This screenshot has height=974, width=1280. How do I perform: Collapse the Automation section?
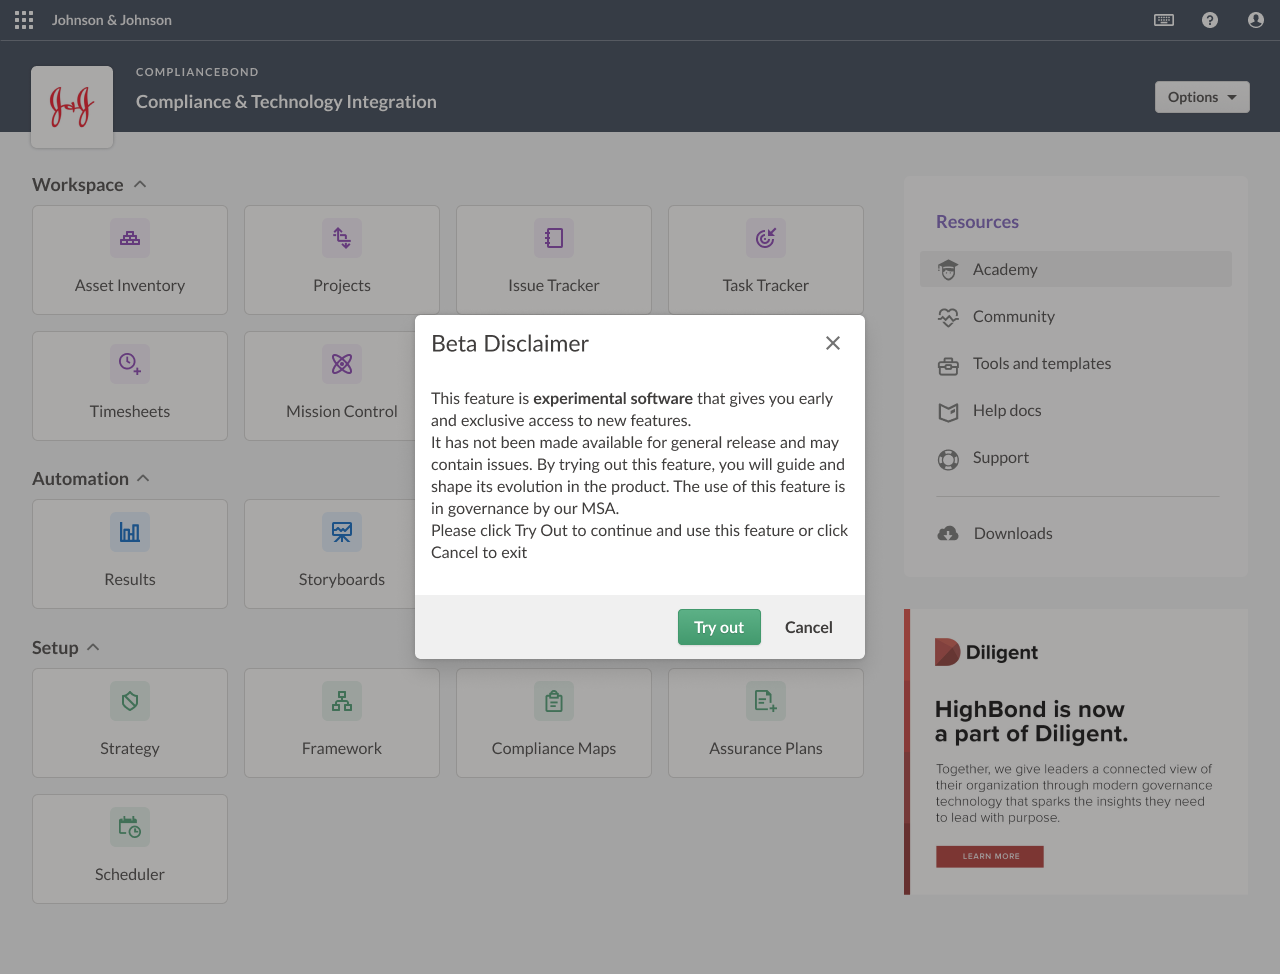tap(143, 479)
